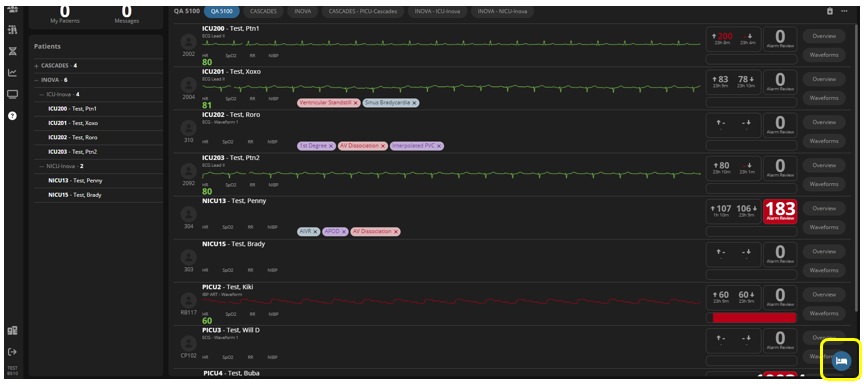Remove the 1st Degree tag on ICU202
This screenshot has width=864, height=387.
(331, 146)
